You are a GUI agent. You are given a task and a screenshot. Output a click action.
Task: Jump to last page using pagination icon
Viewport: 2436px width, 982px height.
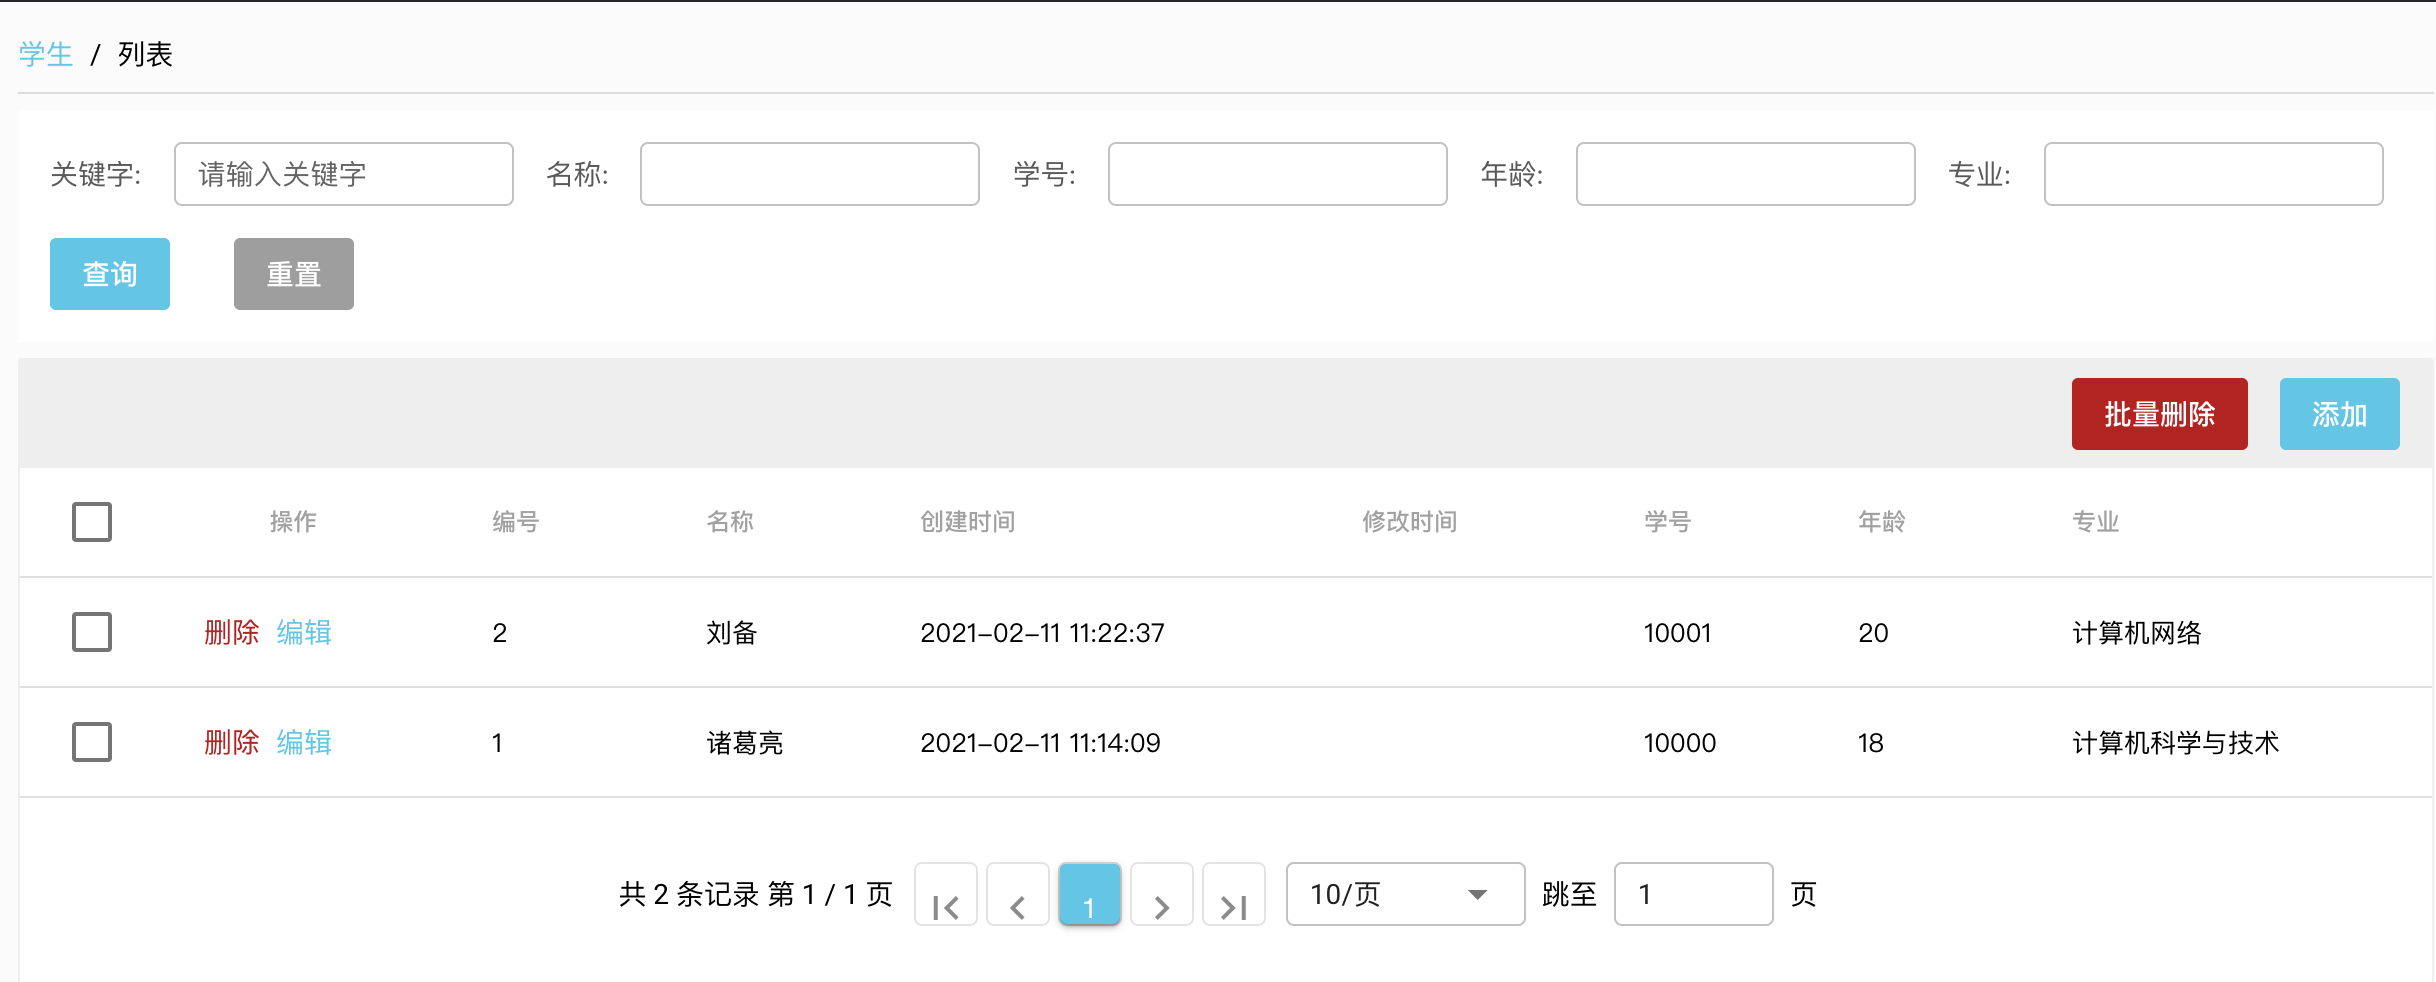pyautogui.click(x=1233, y=895)
